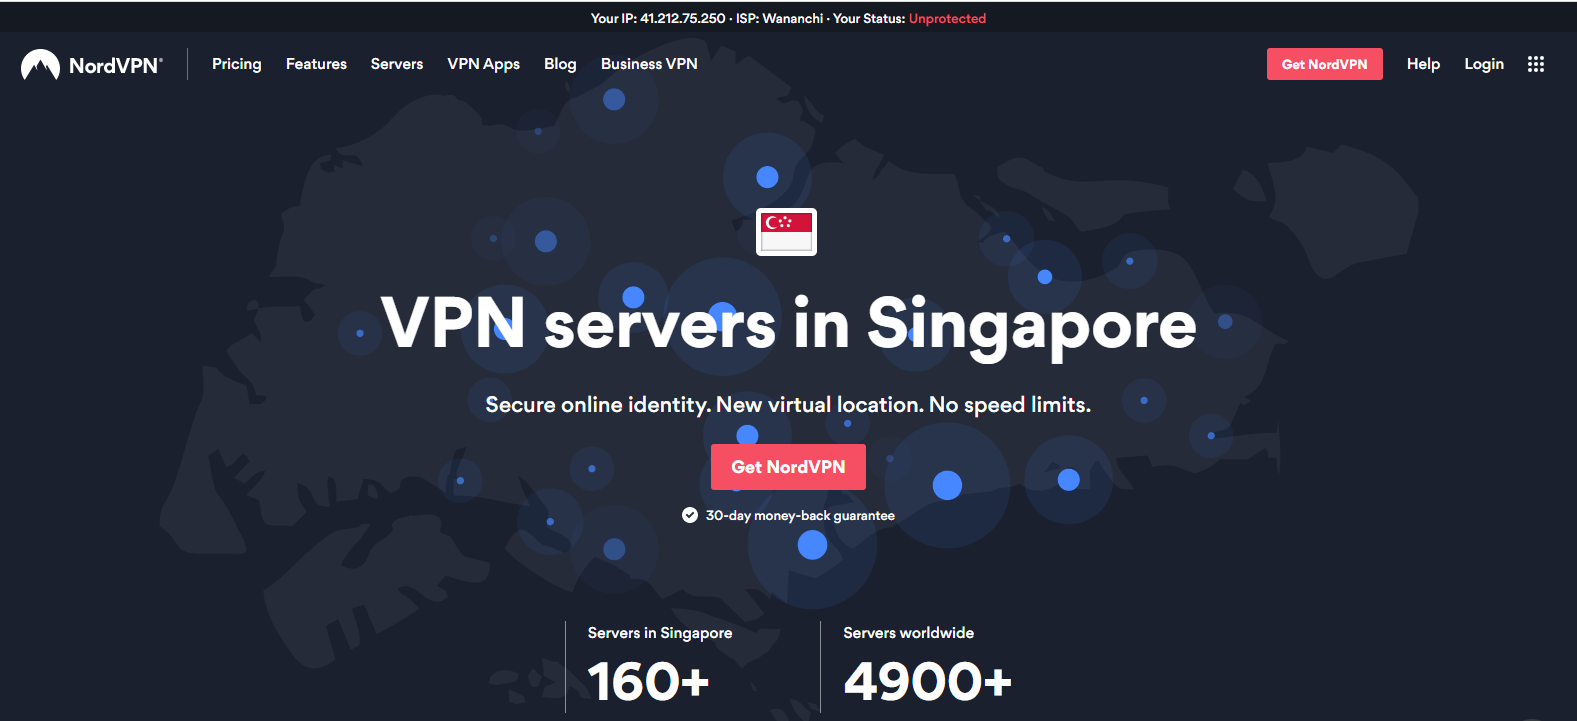Click the 4900+ worldwide count
Screen dimensions: 1577x721
(927, 682)
